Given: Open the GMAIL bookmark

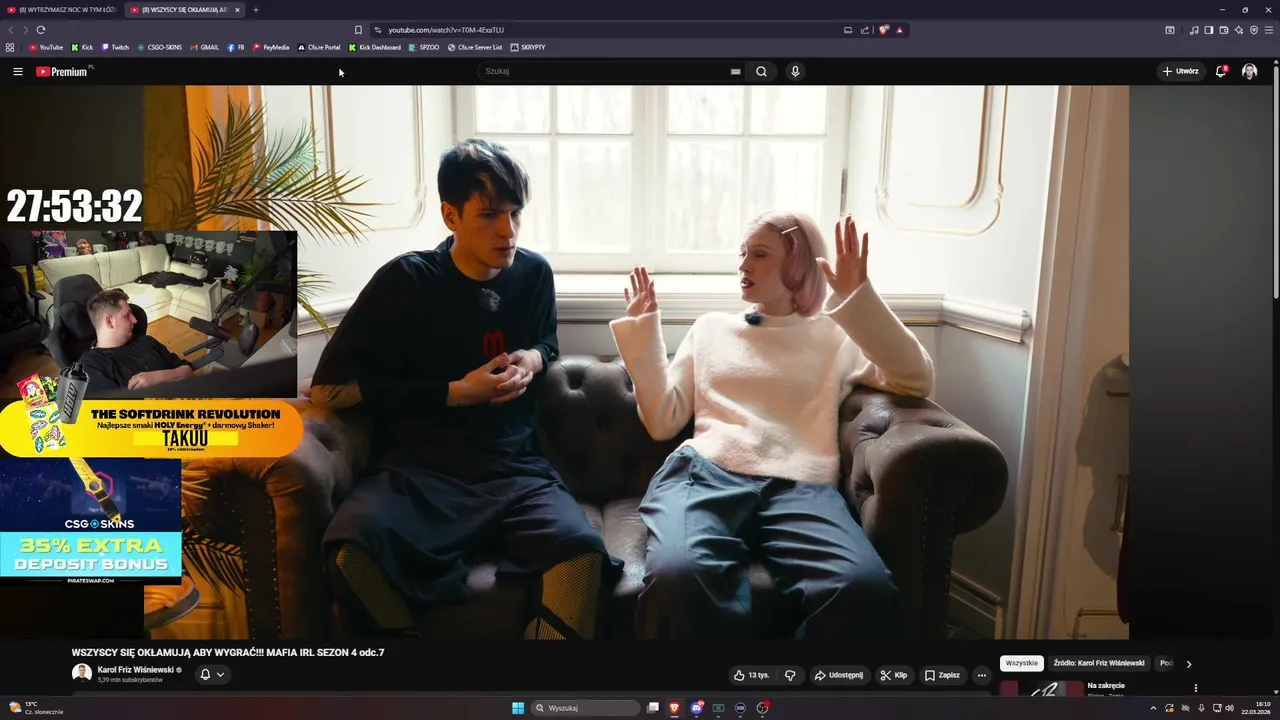Looking at the screenshot, I should tap(204, 47).
